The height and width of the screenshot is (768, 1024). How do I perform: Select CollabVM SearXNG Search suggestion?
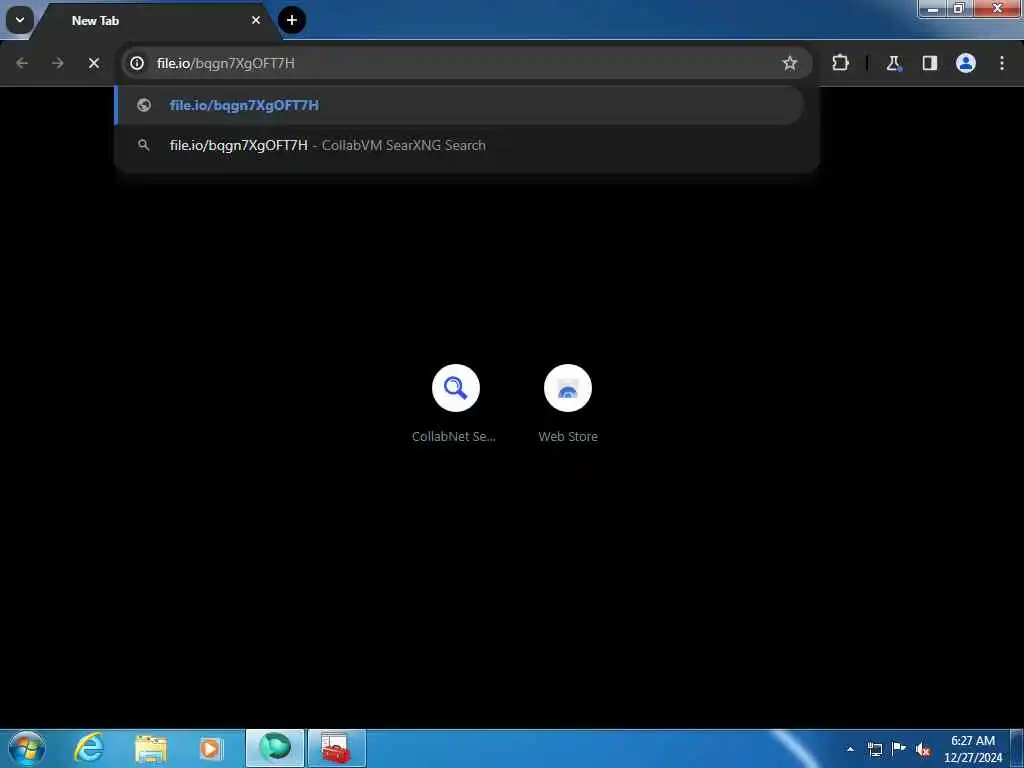459,145
